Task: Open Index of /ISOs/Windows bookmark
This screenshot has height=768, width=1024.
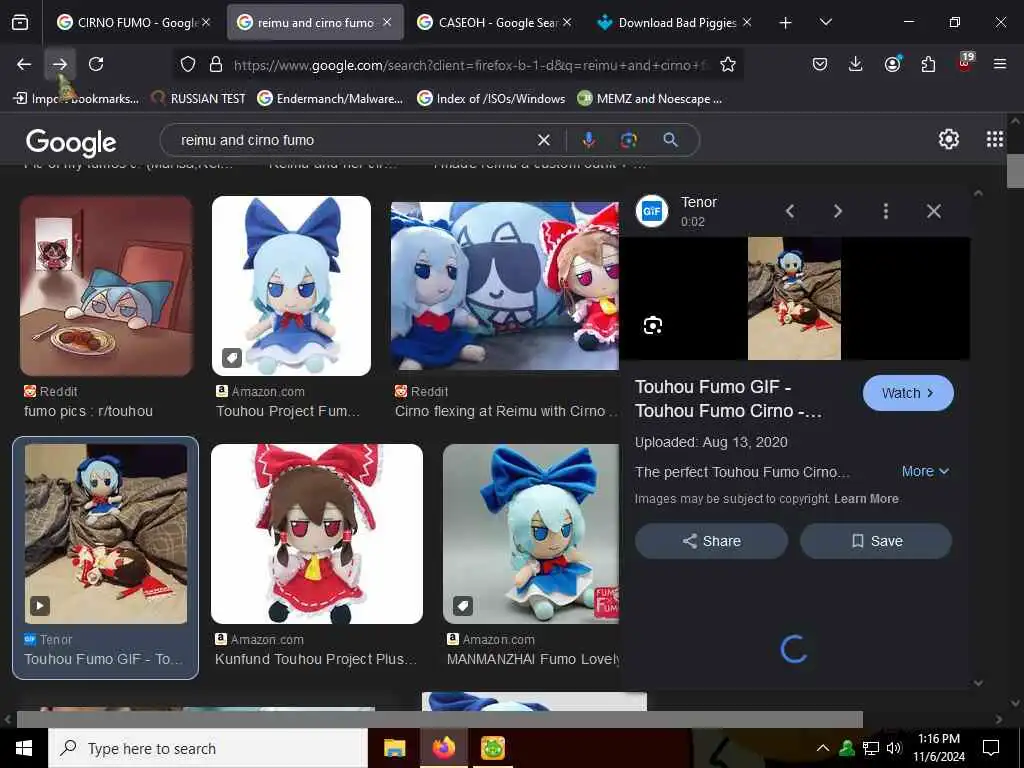Action: (x=491, y=99)
